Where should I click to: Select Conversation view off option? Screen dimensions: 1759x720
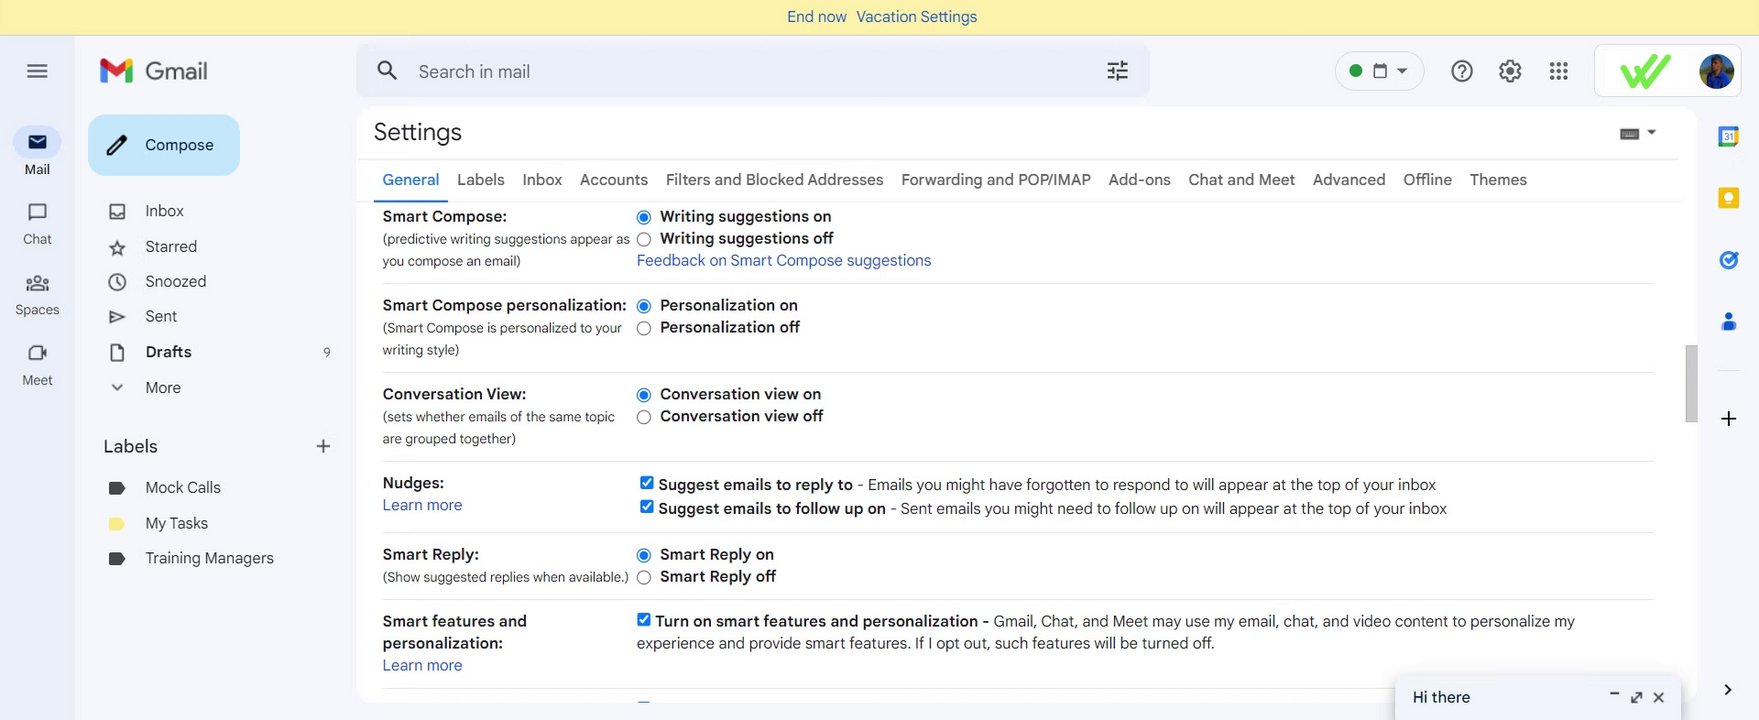(644, 417)
